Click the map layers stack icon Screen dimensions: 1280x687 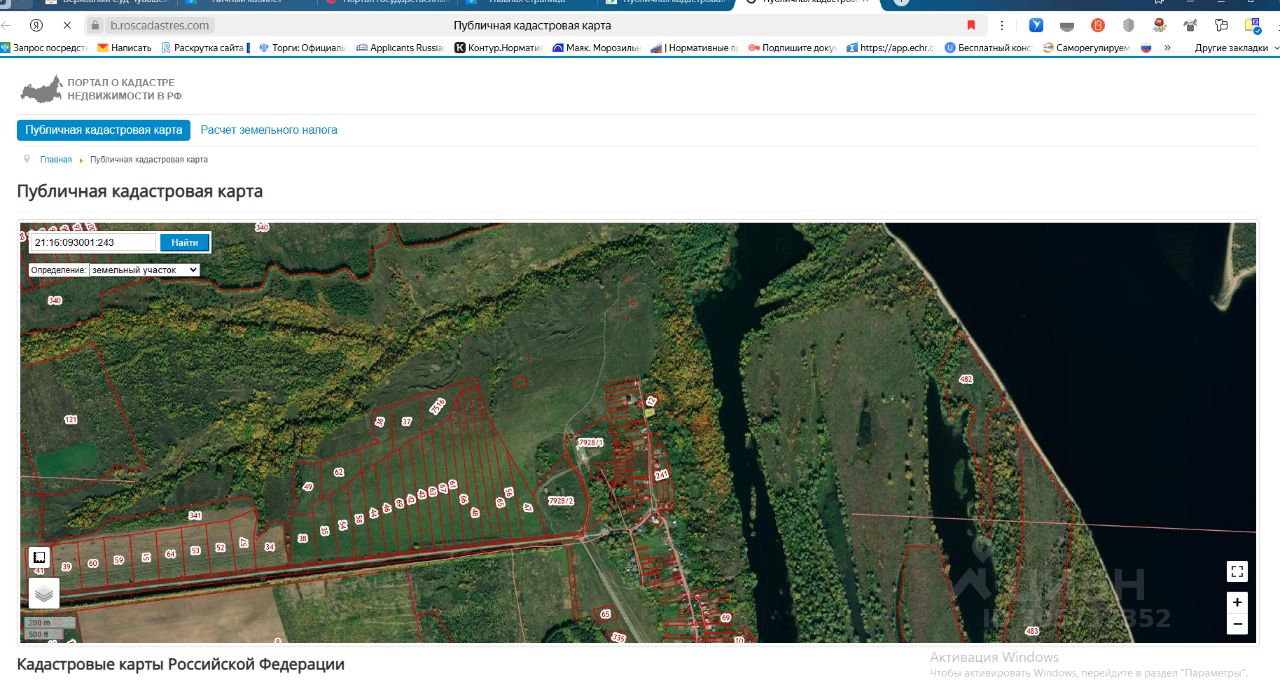coord(43,593)
